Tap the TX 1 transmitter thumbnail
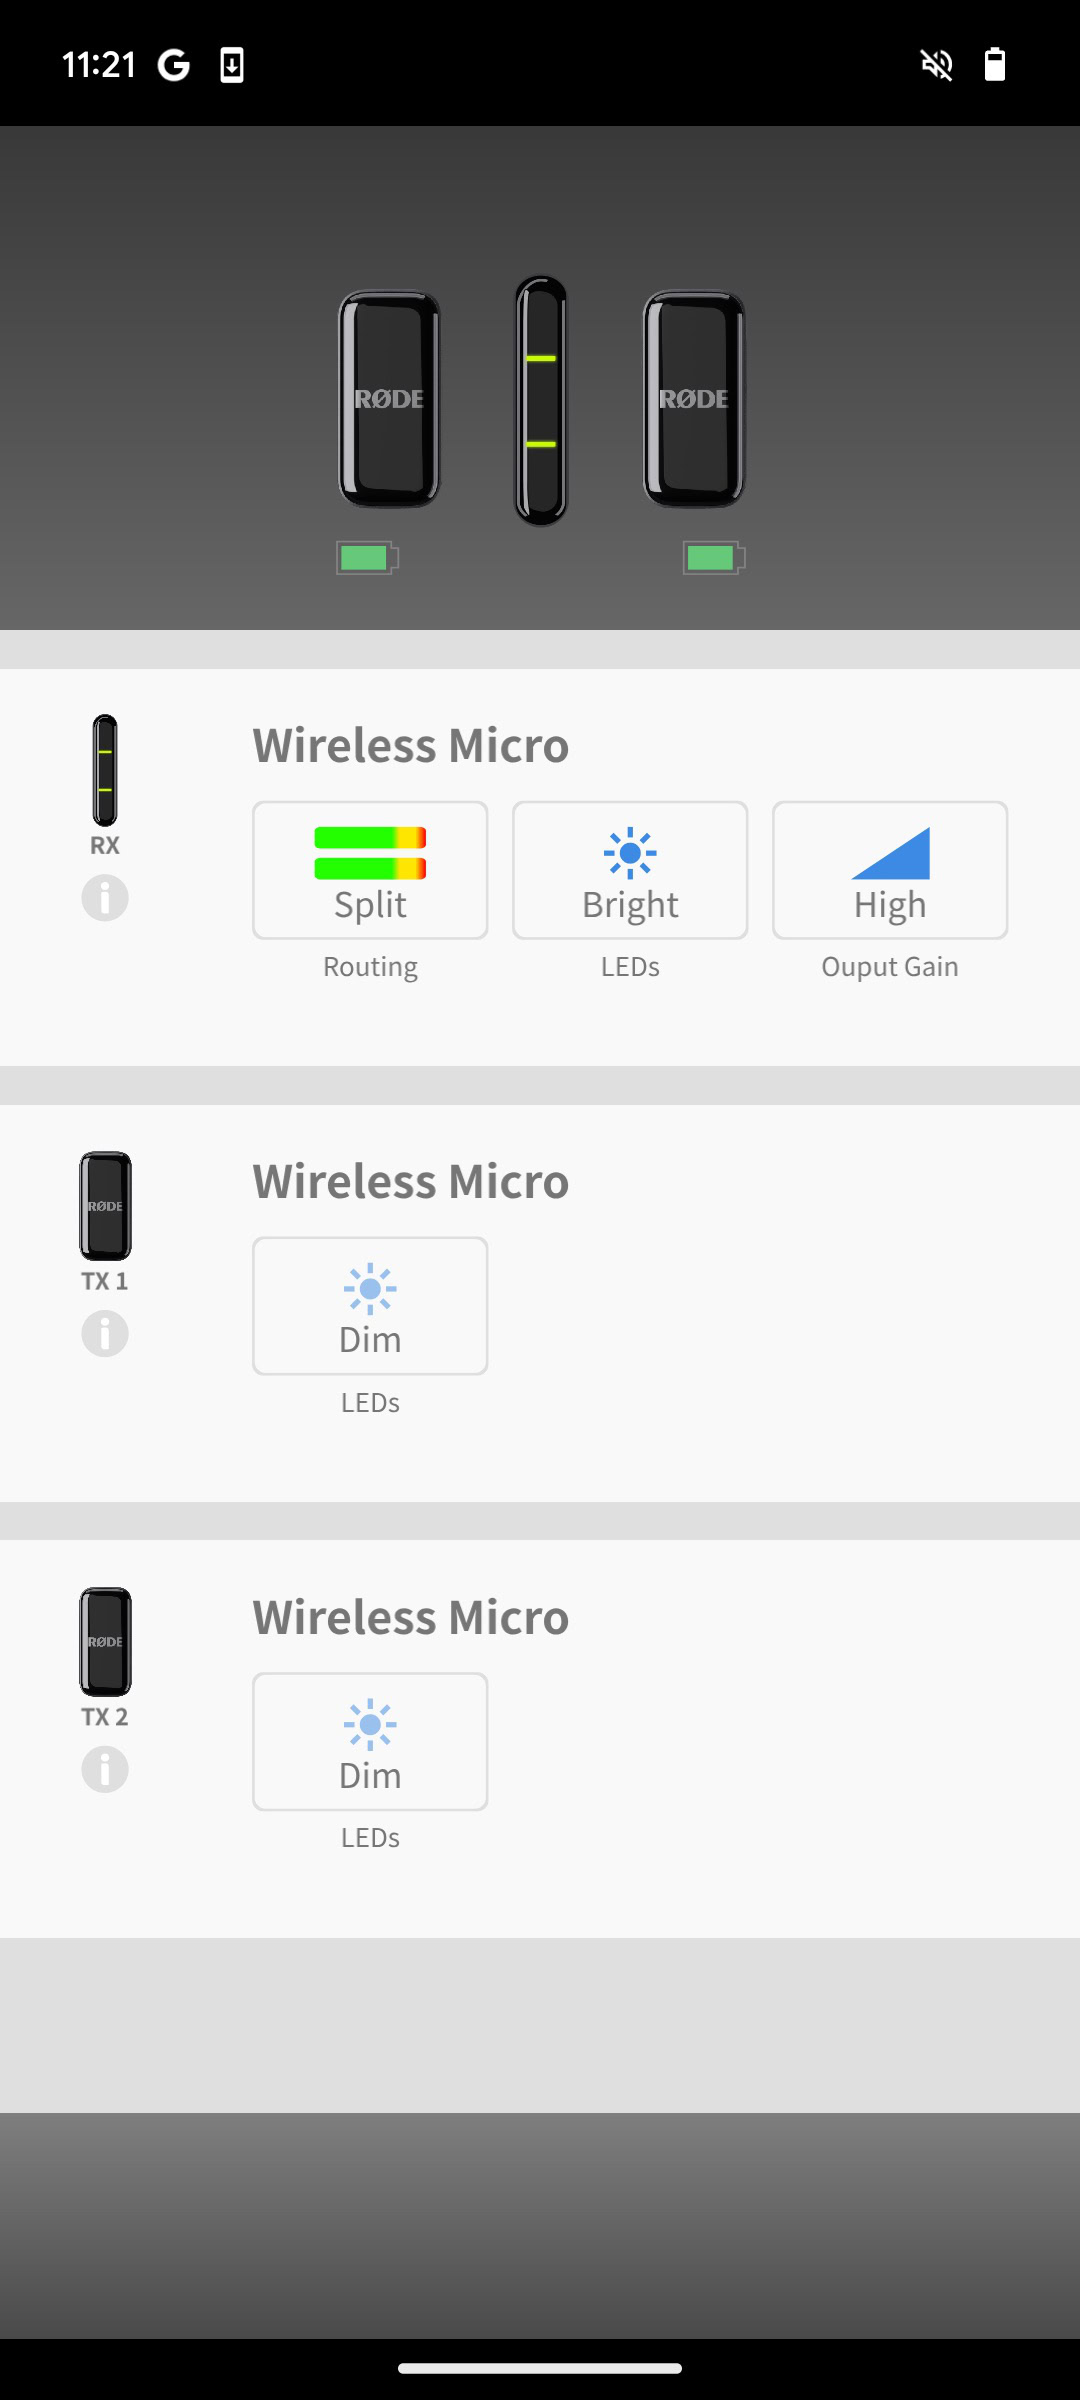This screenshot has width=1080, height=2400. 105,1206
